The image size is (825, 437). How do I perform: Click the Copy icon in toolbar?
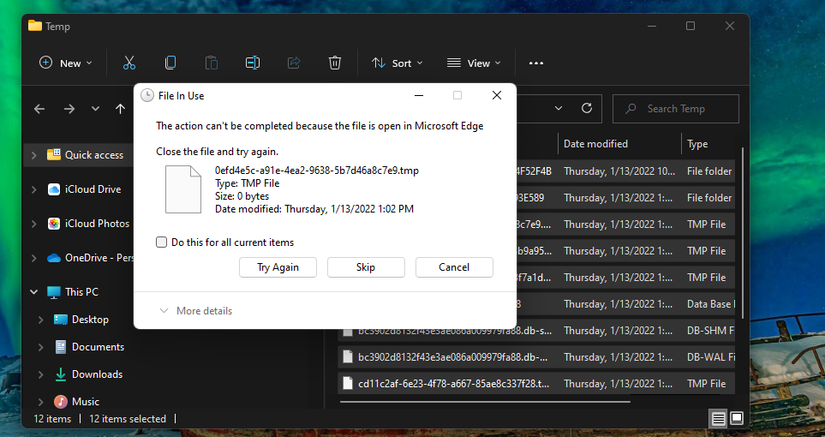pyautogui.click(x=170, y=63)
